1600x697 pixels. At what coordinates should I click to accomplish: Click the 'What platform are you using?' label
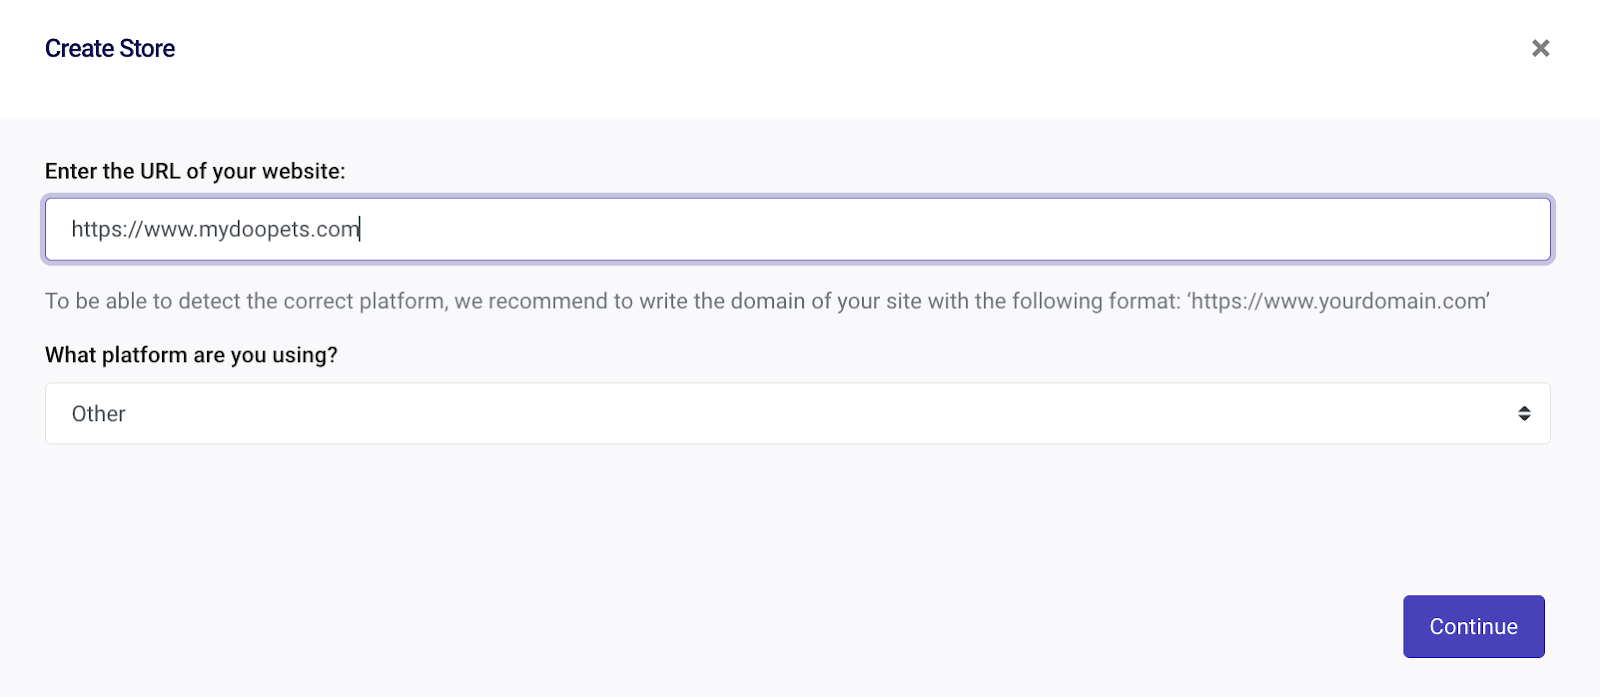click(x=191, y=355)
